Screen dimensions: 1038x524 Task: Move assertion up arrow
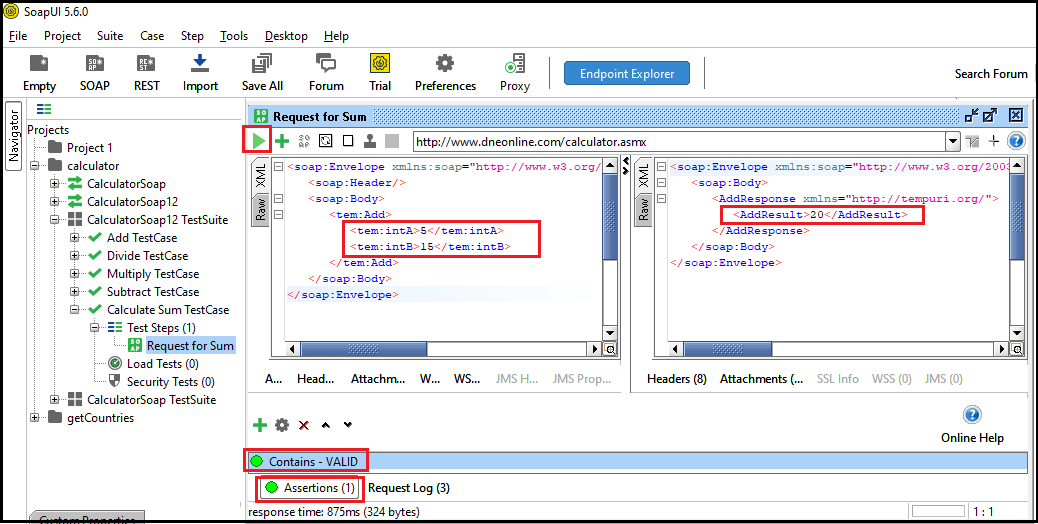coord(326,425)
